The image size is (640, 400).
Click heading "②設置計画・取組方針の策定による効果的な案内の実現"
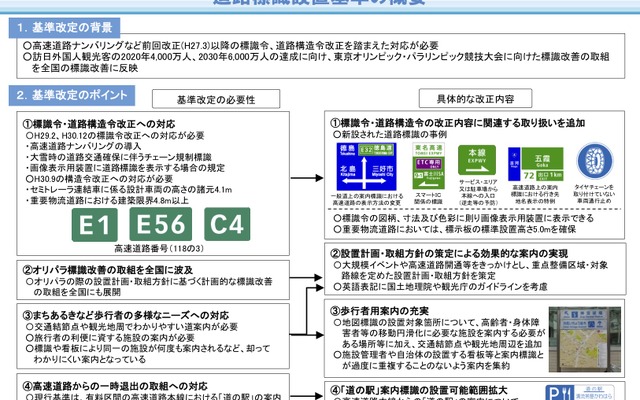449,253
